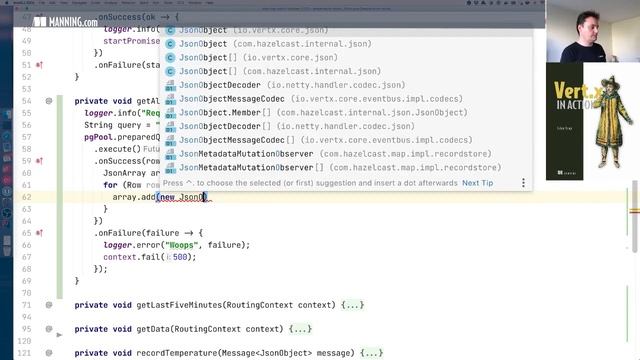
Task: Click icon beside JsonObjectDecoder netty entry
Action: tap(170, 85)
